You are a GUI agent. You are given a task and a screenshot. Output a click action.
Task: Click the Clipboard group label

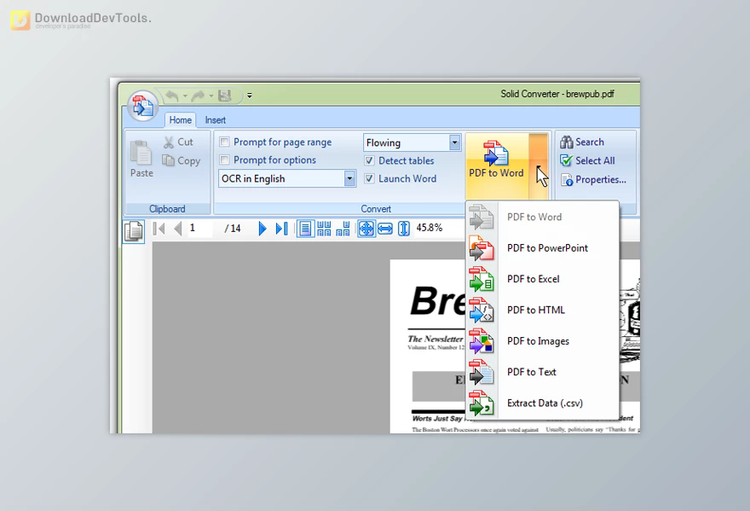tap(167, 209)
